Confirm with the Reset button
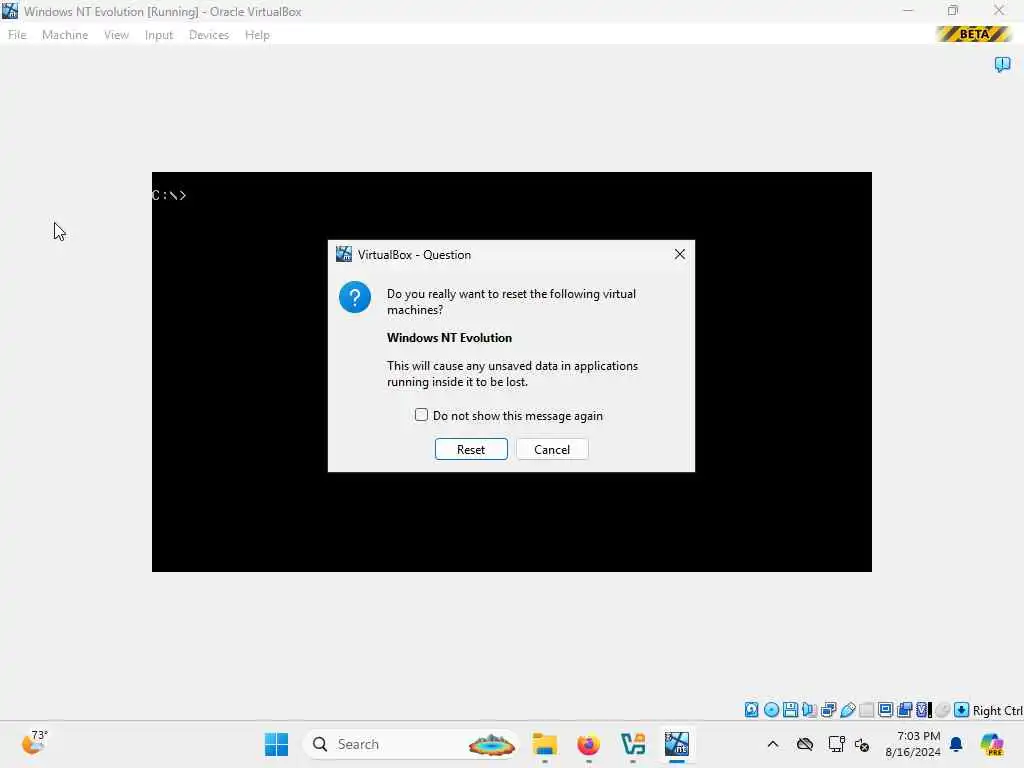Screen dimensions: 1024x768 tap(471, 449)
